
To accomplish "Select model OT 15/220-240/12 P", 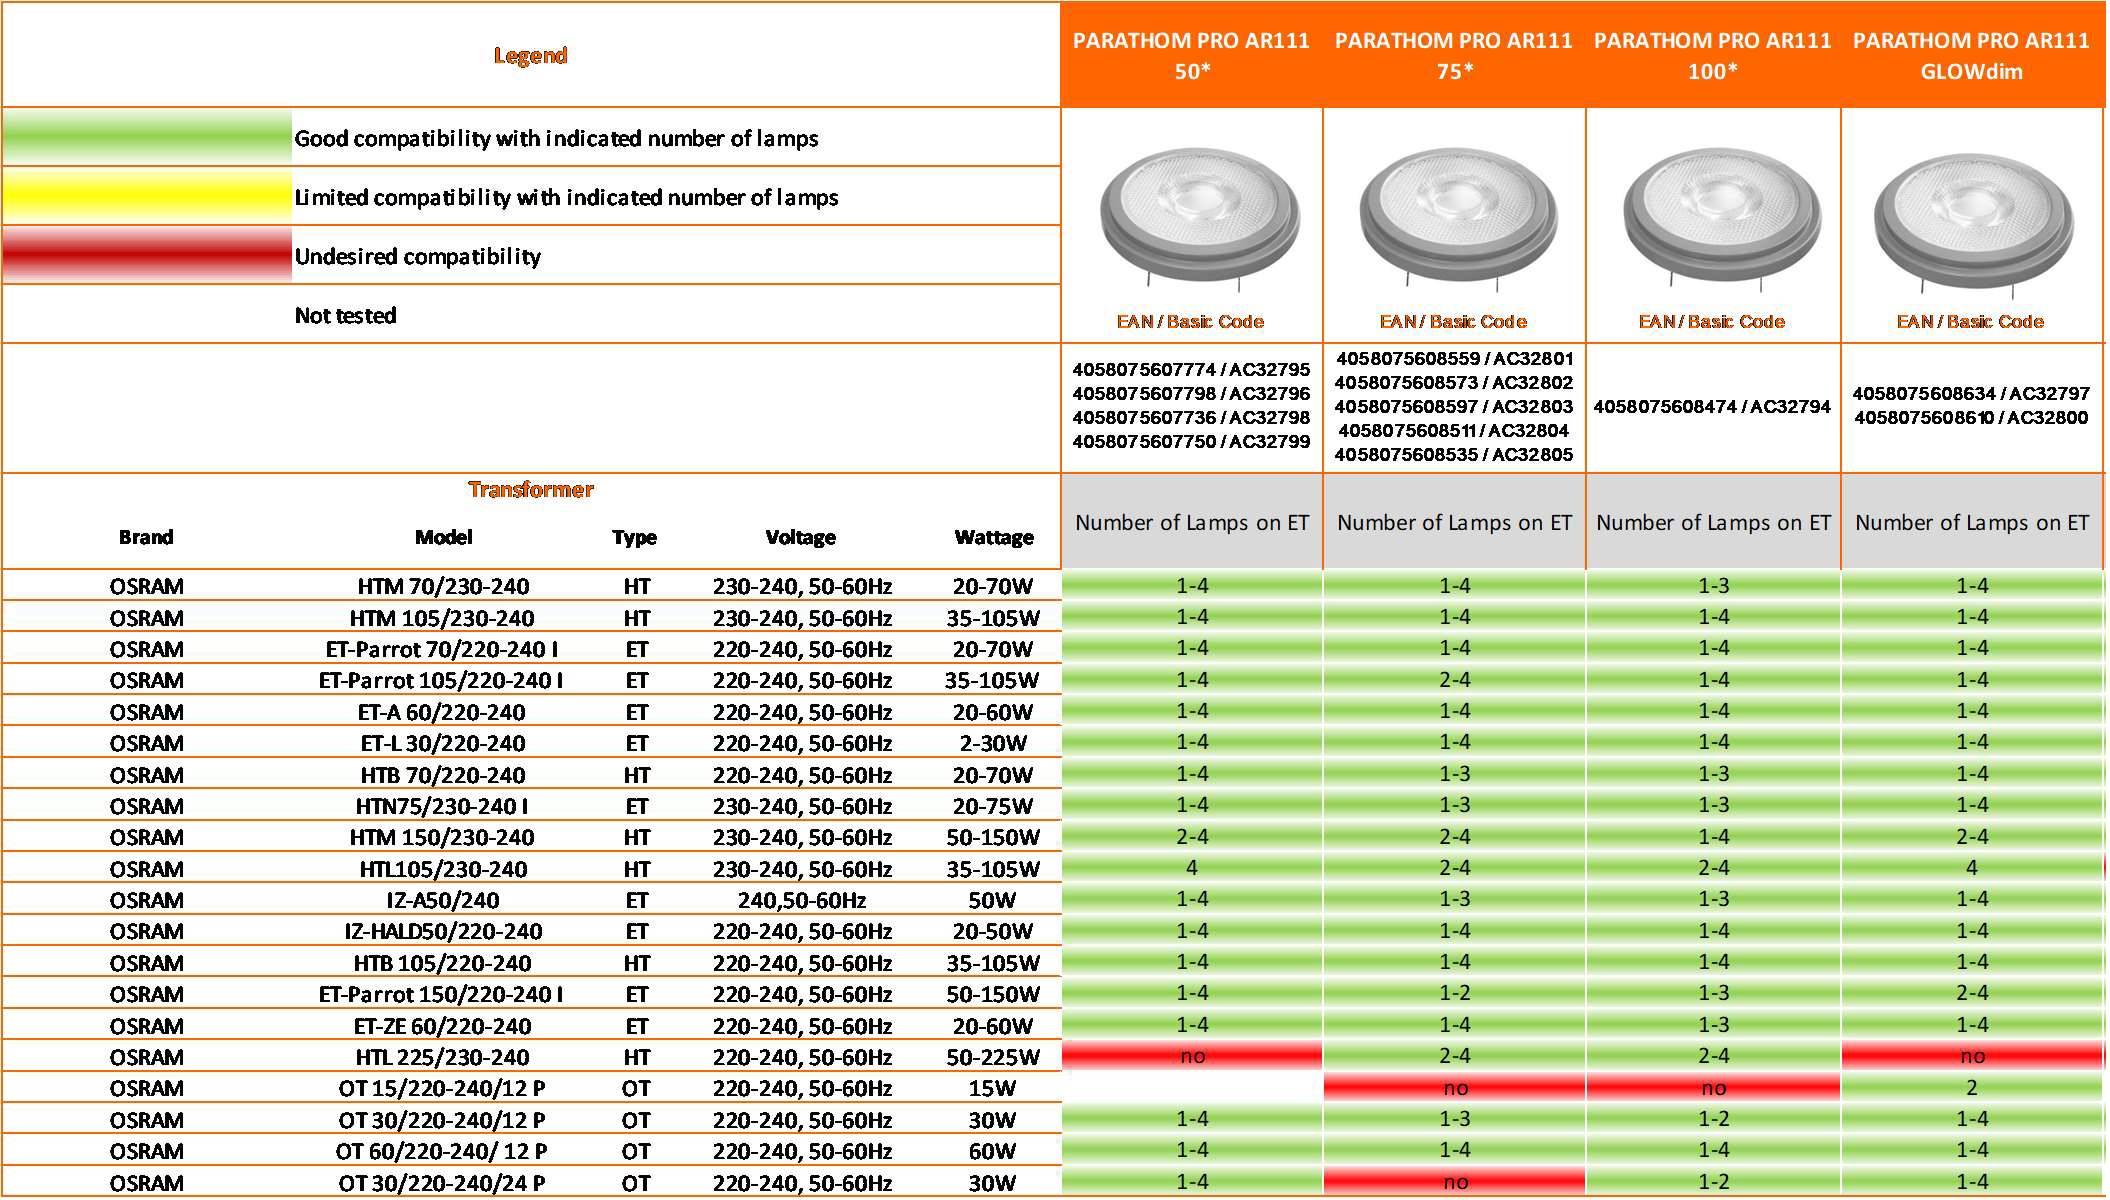I will [442, 1088].
